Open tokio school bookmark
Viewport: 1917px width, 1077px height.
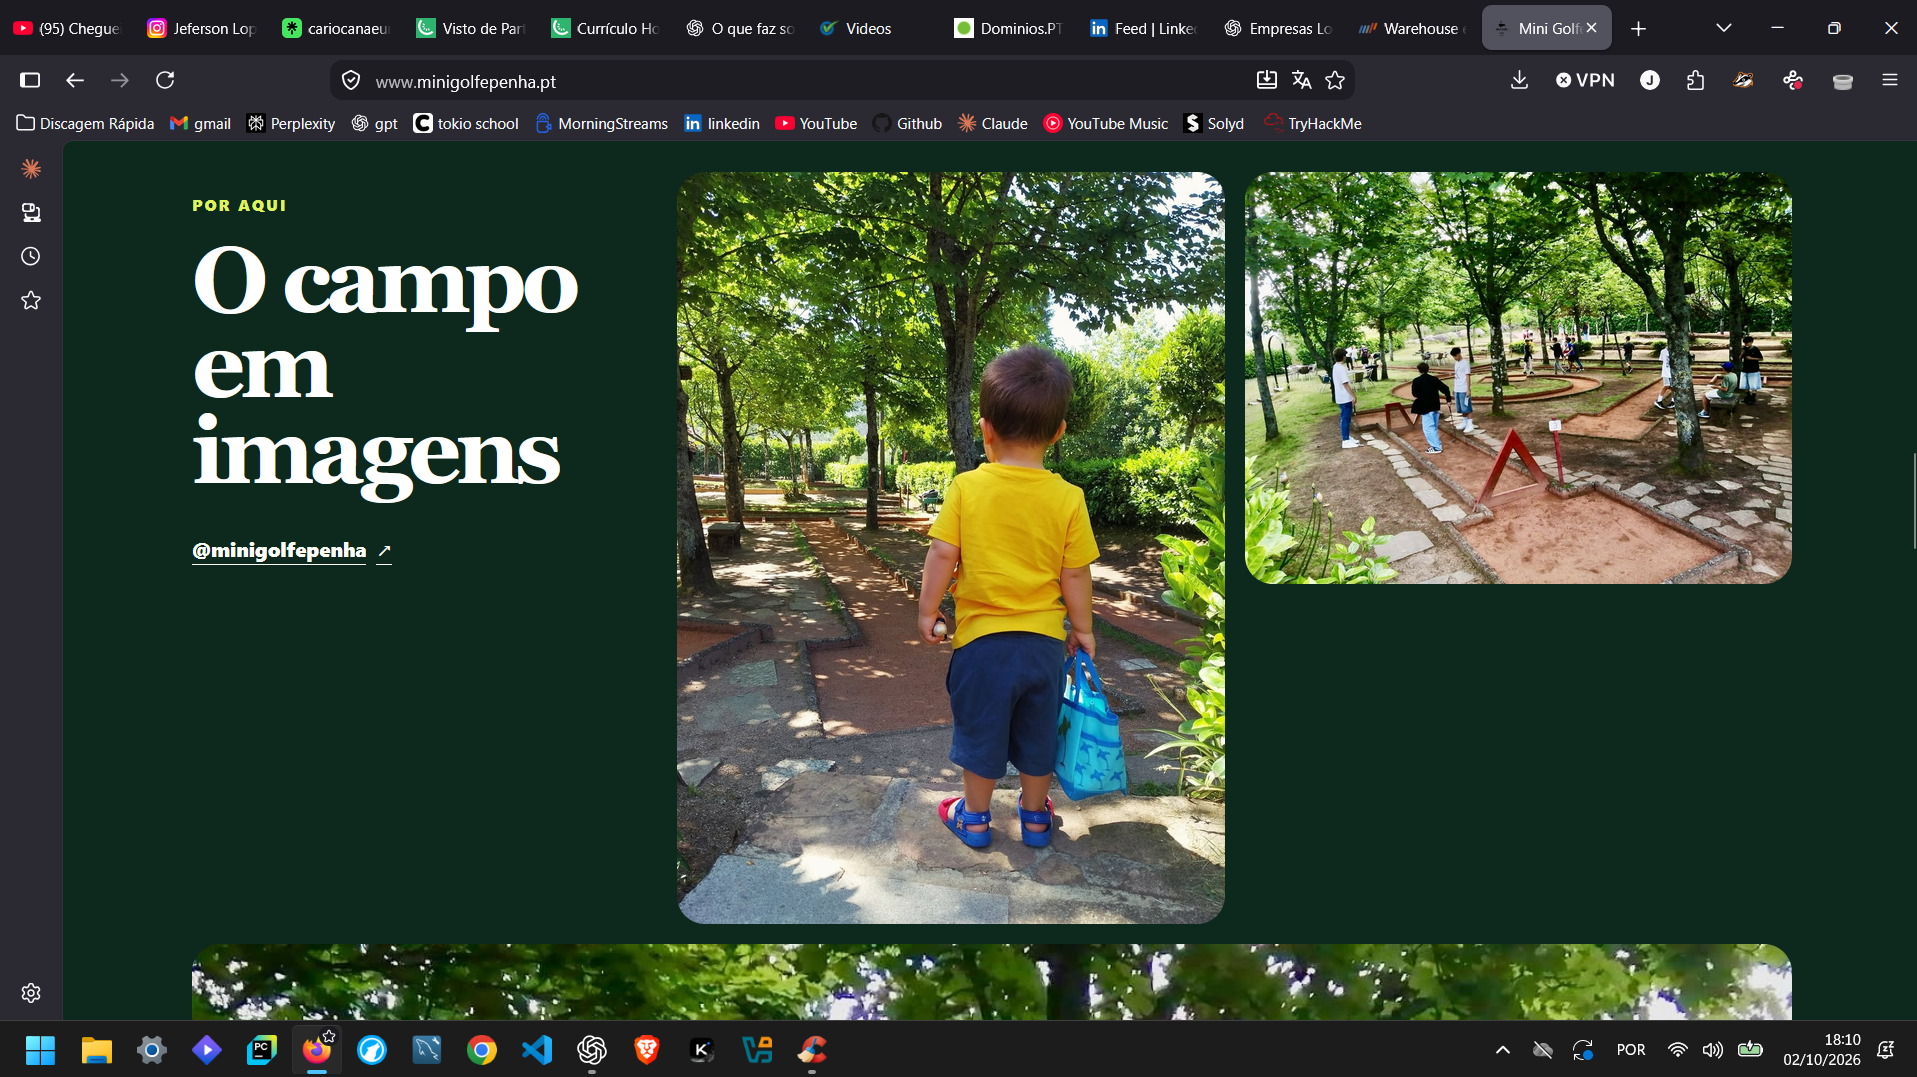tap(466, 123)
